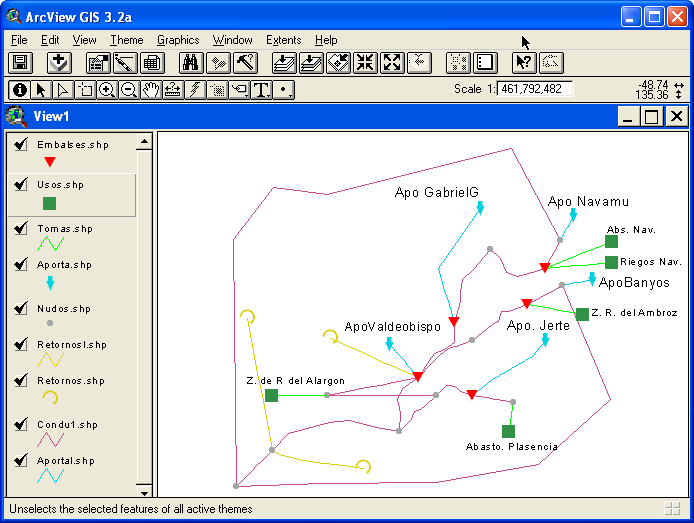
Task: Click the Save Project toolbar icon
Action: (x=20, y=63)
